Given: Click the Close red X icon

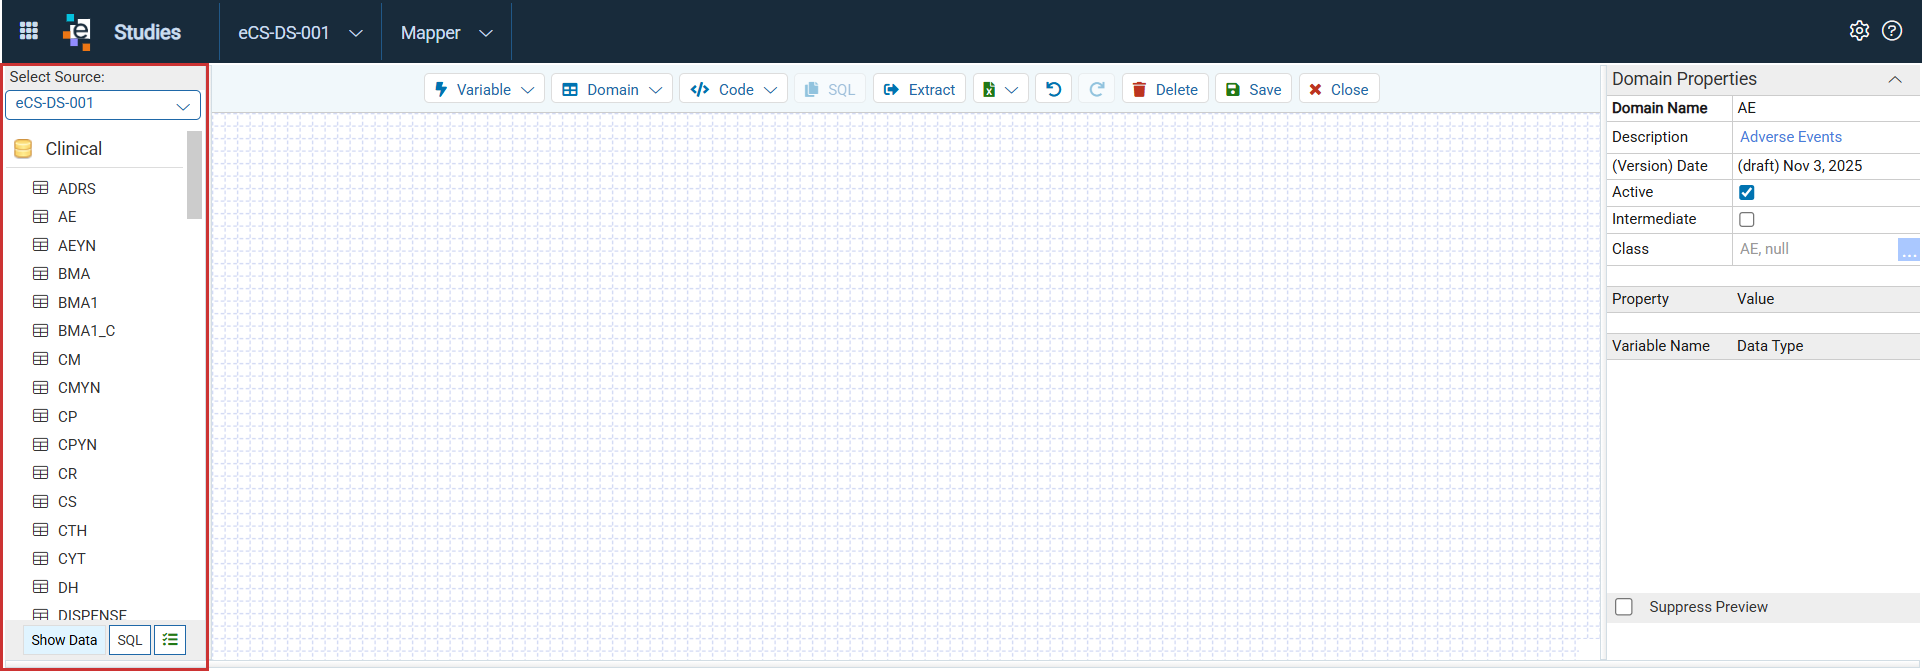Looking at the screenshot, I should pos(1316,90).
